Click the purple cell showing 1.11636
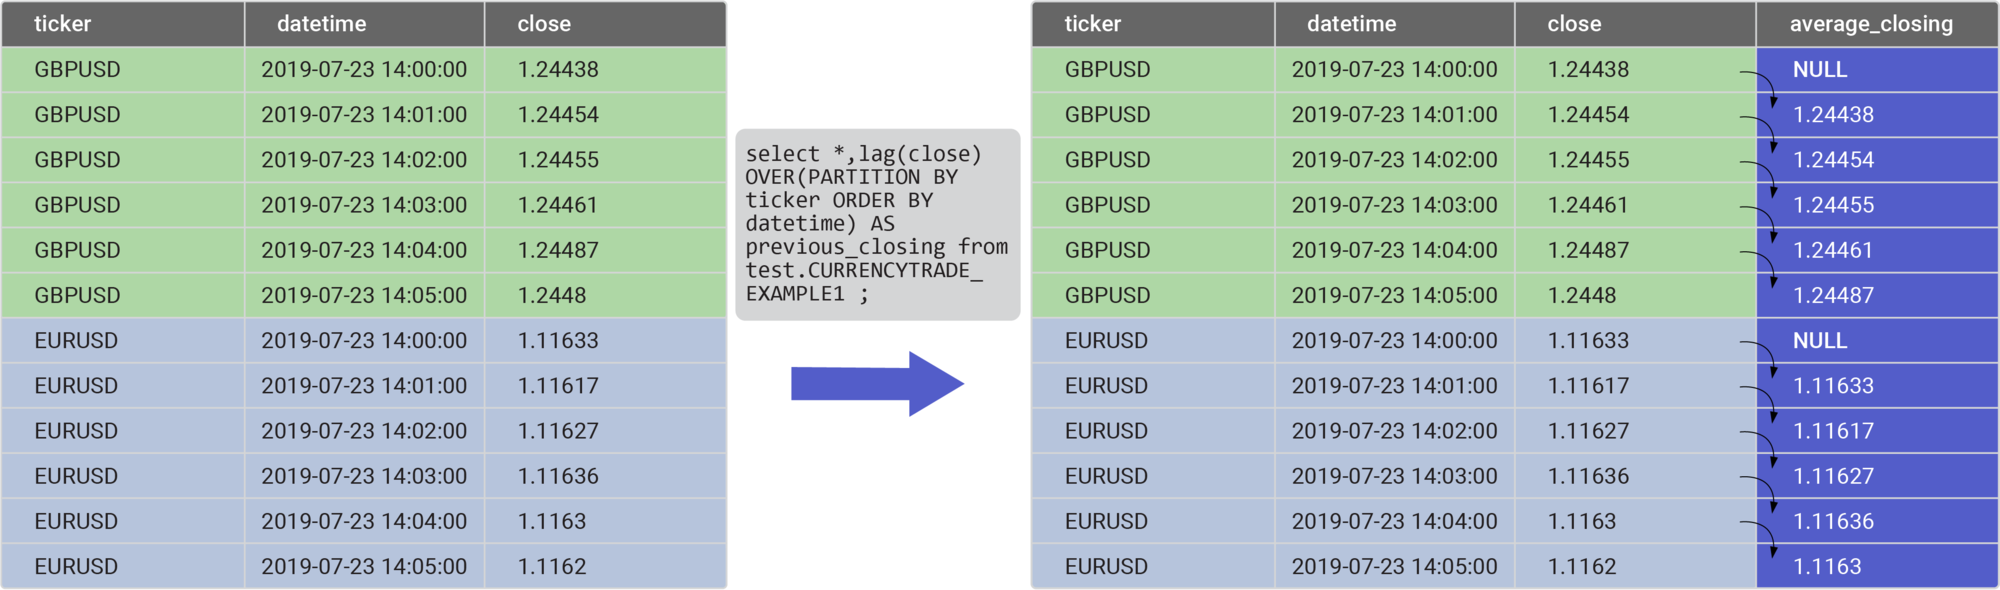The height and width of the screenshot is (590, 2000). [x=1877, y=521]
